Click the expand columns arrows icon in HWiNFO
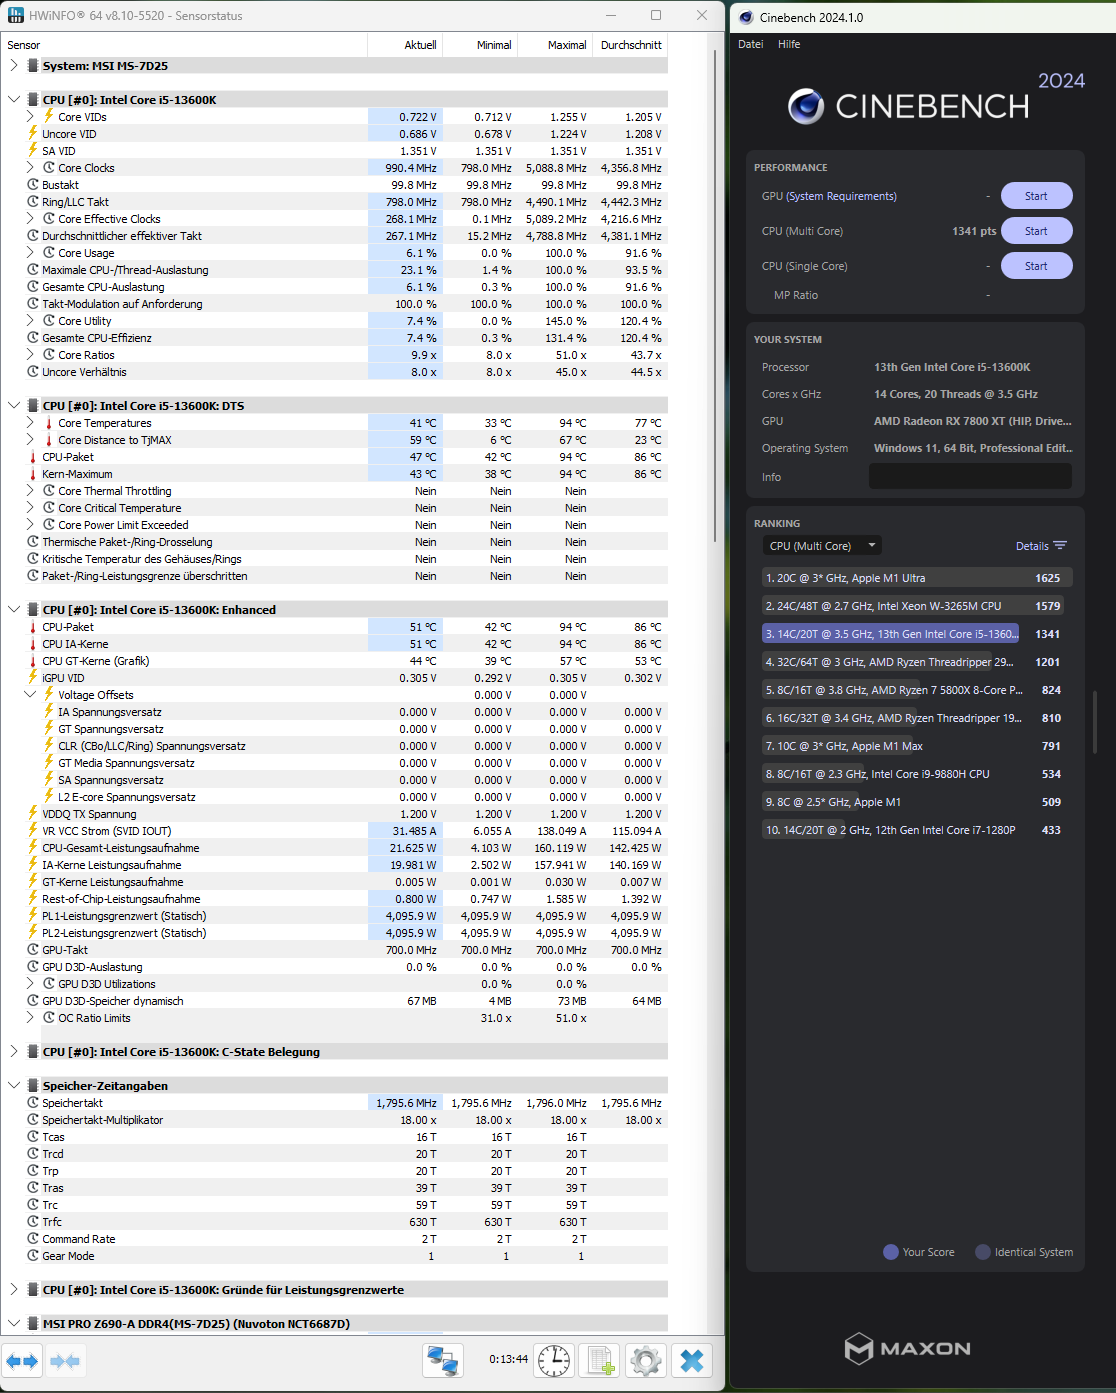The width and height of the screenshot is (1116, 1393). pyautogui.click(x=22, y=1361)
